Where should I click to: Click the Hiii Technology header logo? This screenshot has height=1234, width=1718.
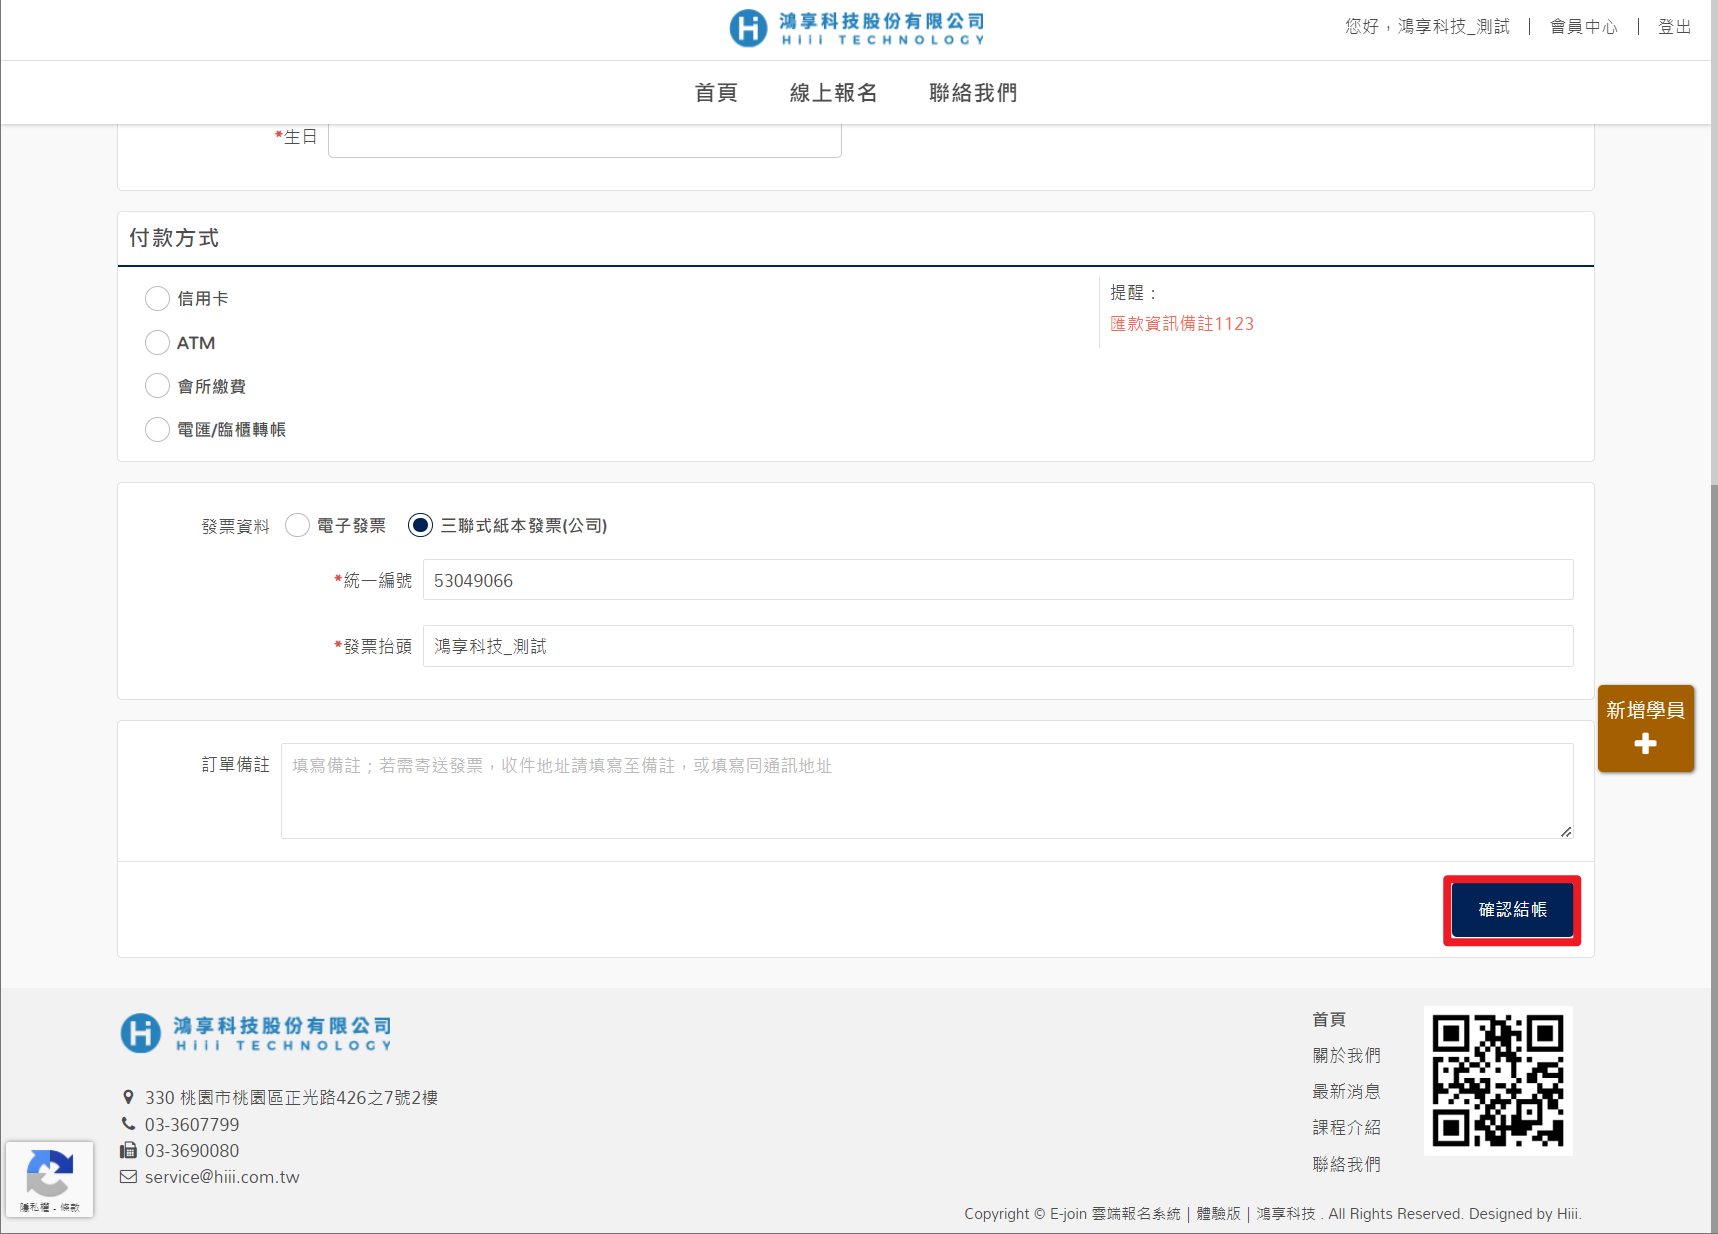click(x=857, y=28)
